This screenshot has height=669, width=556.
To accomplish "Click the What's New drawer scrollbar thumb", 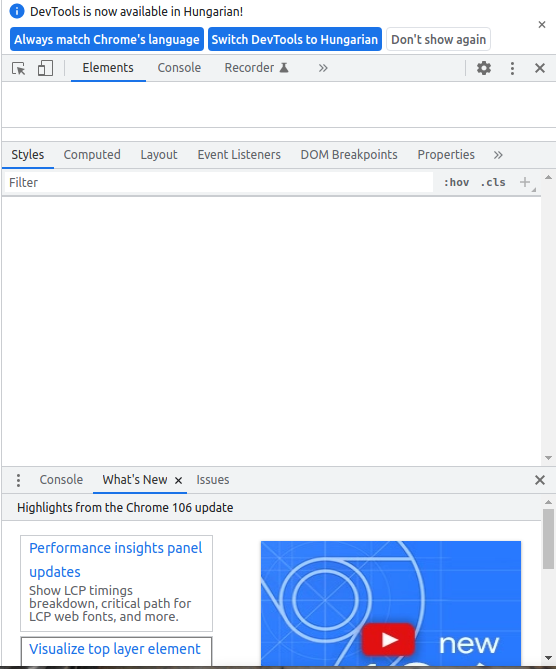I will tap(548, 539).
